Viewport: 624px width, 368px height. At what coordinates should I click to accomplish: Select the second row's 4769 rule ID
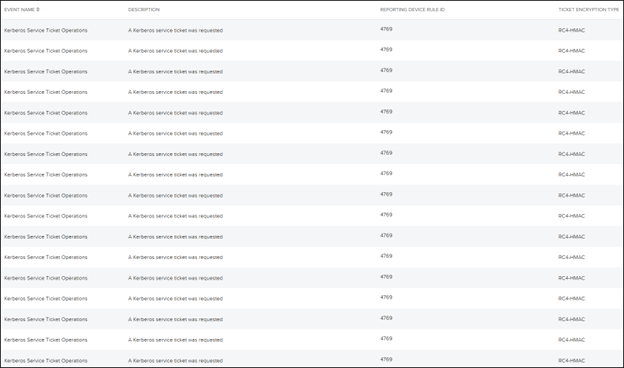click(386, 50)
